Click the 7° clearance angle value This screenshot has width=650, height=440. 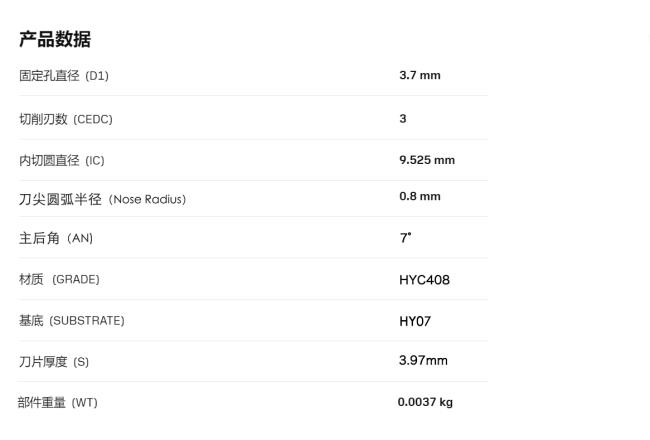405,238
